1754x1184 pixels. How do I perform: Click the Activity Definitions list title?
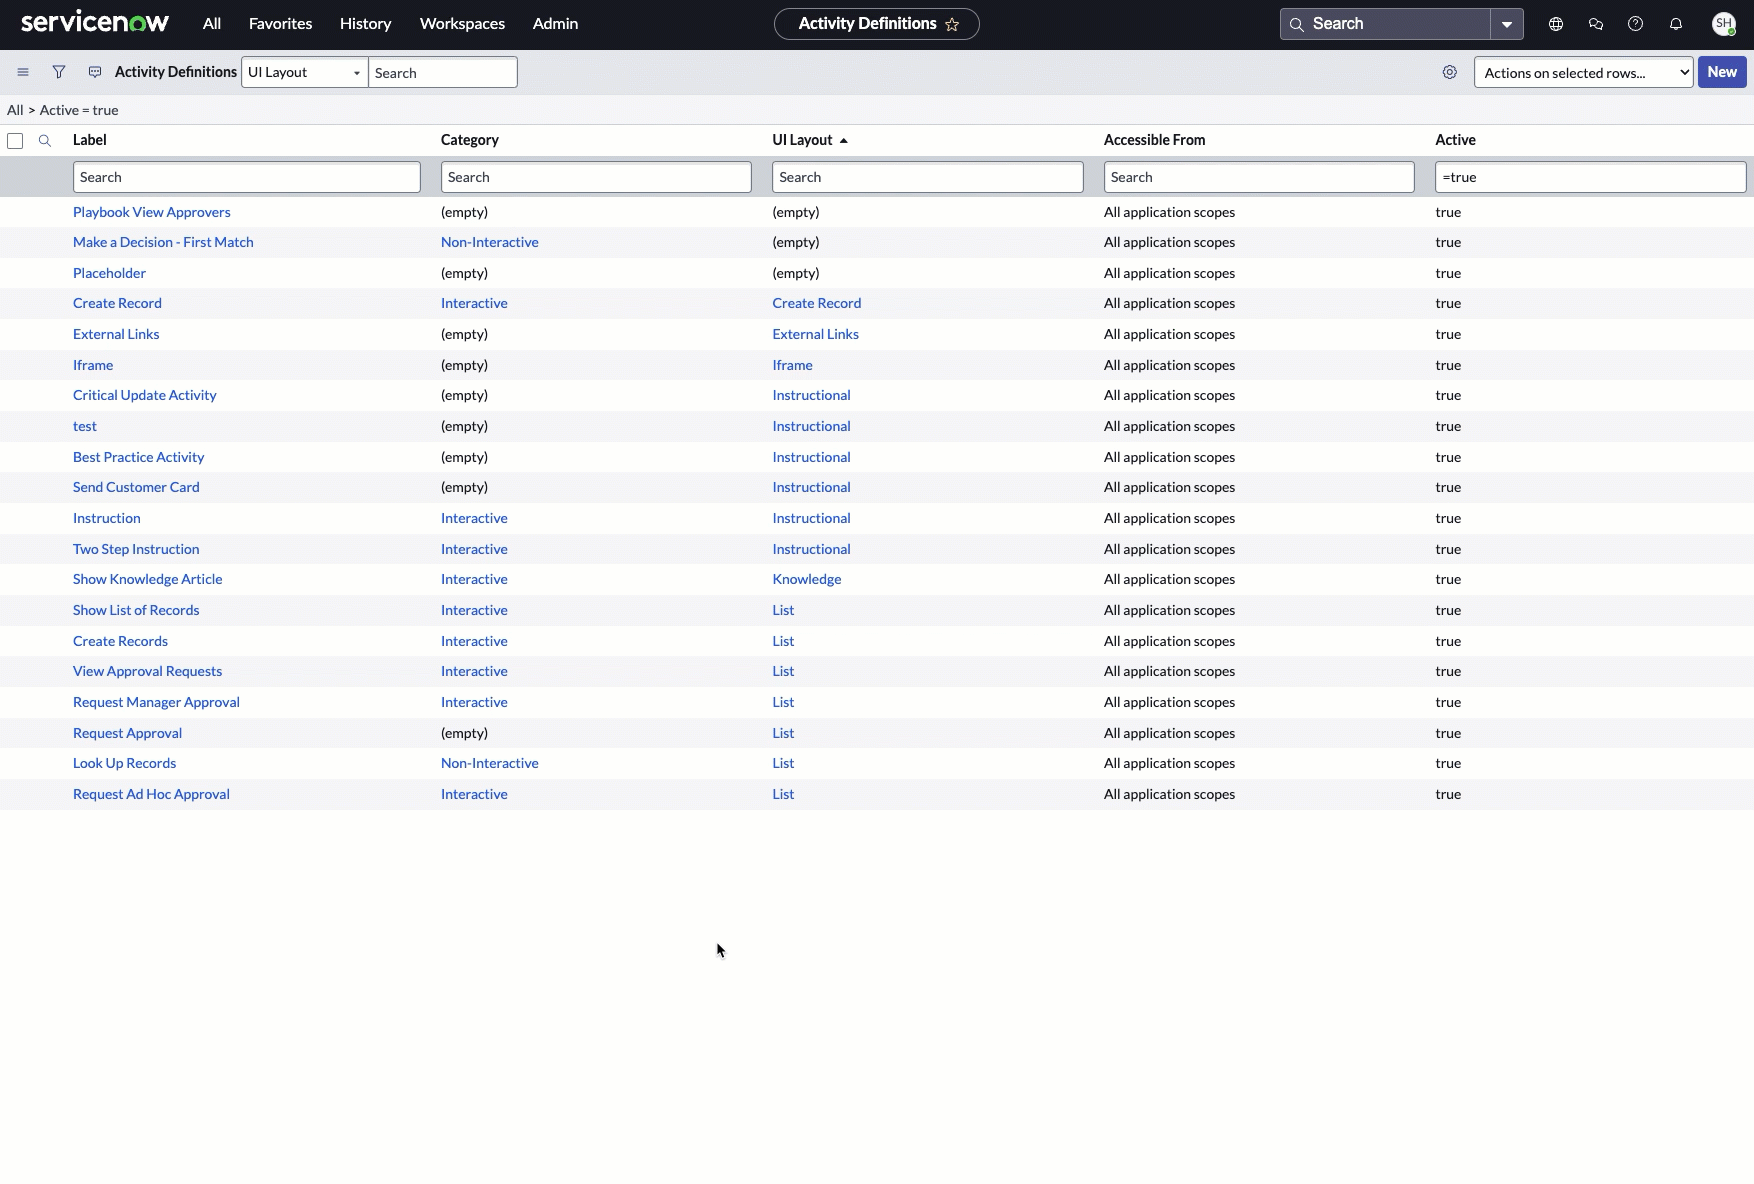pos(176,72)
